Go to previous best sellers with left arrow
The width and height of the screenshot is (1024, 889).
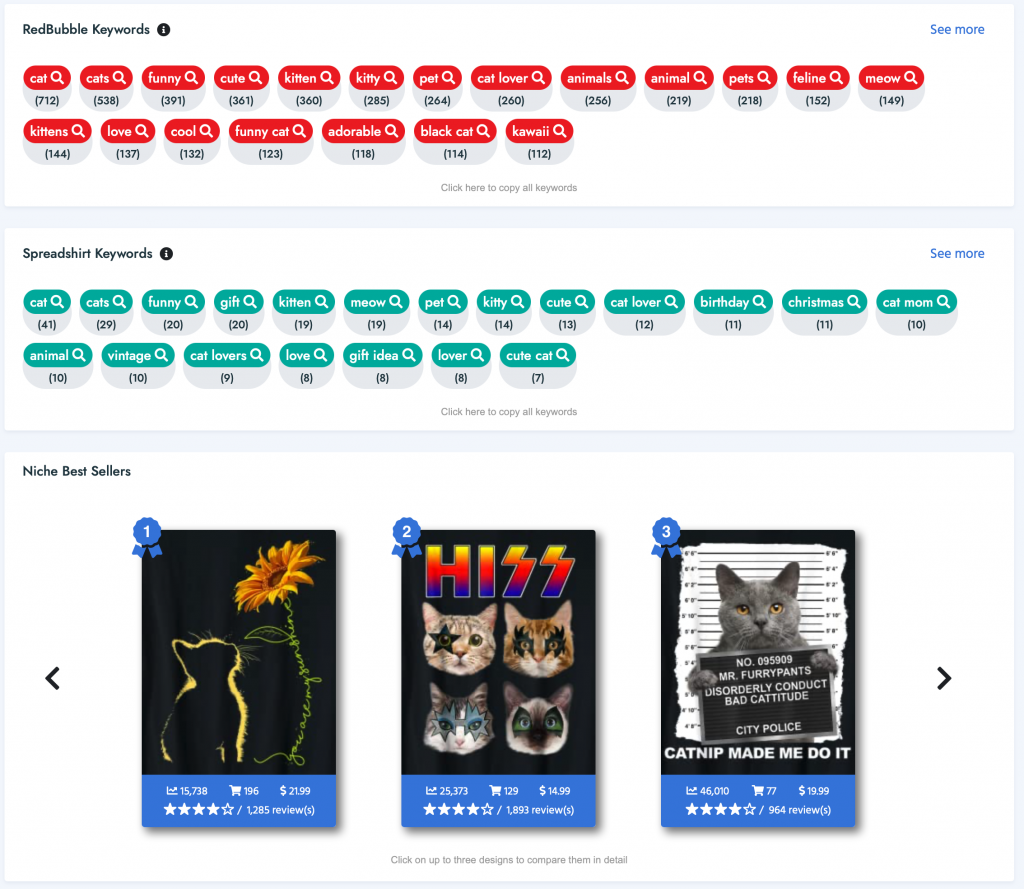(52, 678)
